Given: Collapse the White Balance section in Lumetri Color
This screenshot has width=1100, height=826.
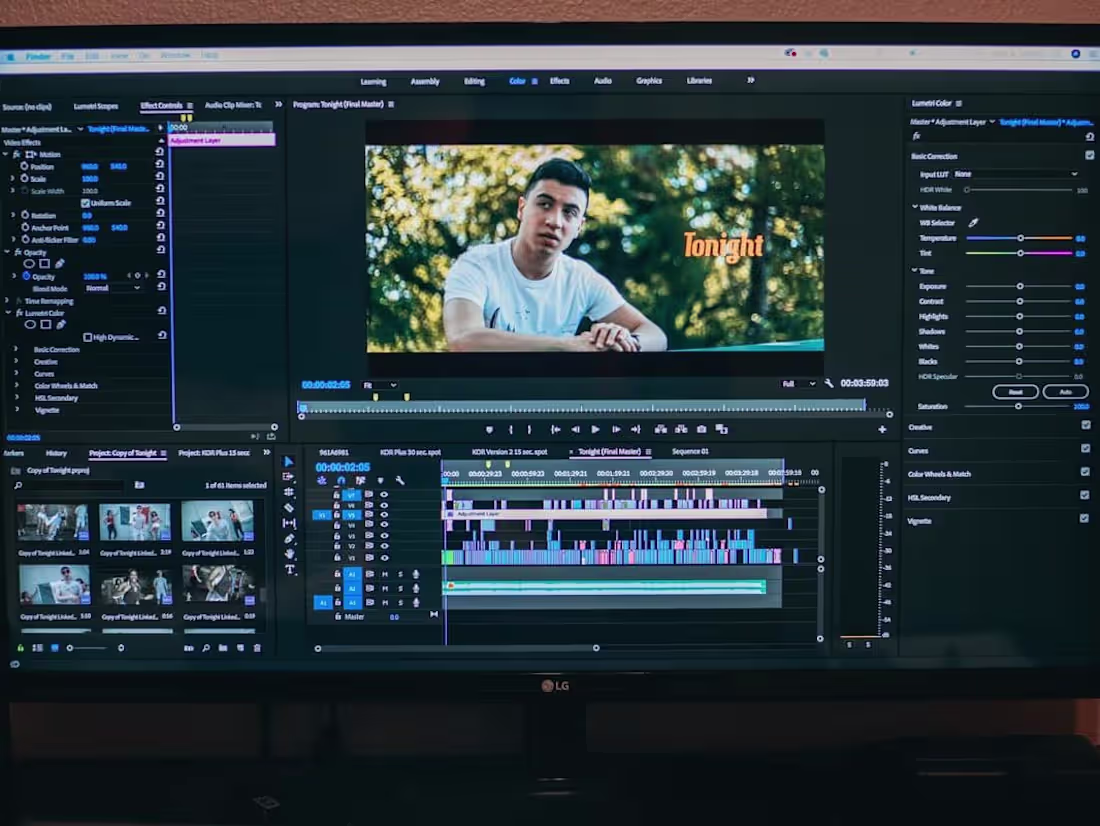Looking at the screenshot, I should 913,207.
